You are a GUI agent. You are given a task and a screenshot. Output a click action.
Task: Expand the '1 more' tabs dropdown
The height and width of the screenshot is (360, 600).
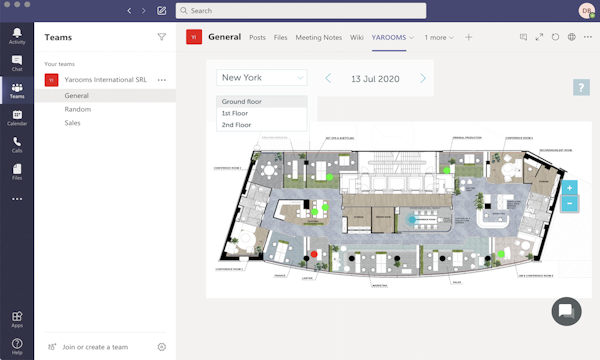(x=439, y=37)
